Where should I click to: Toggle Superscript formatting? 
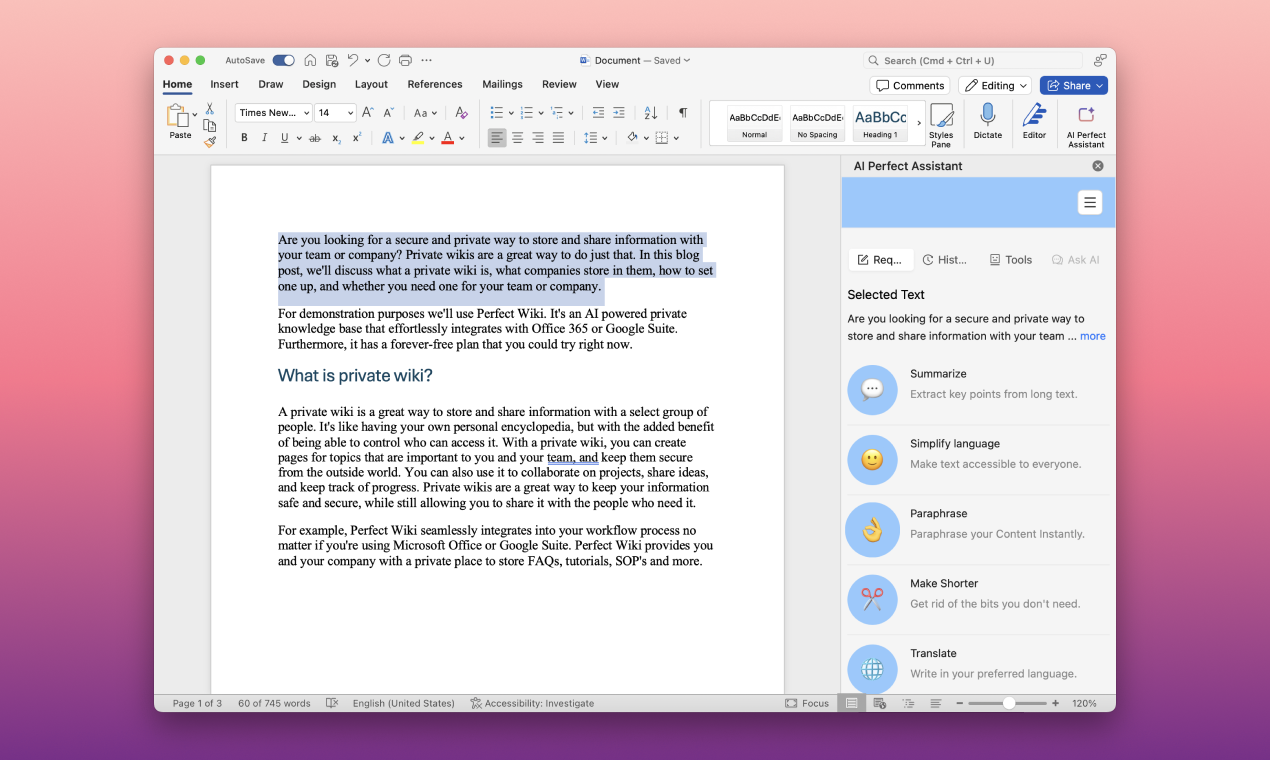[x=357, y=138]
